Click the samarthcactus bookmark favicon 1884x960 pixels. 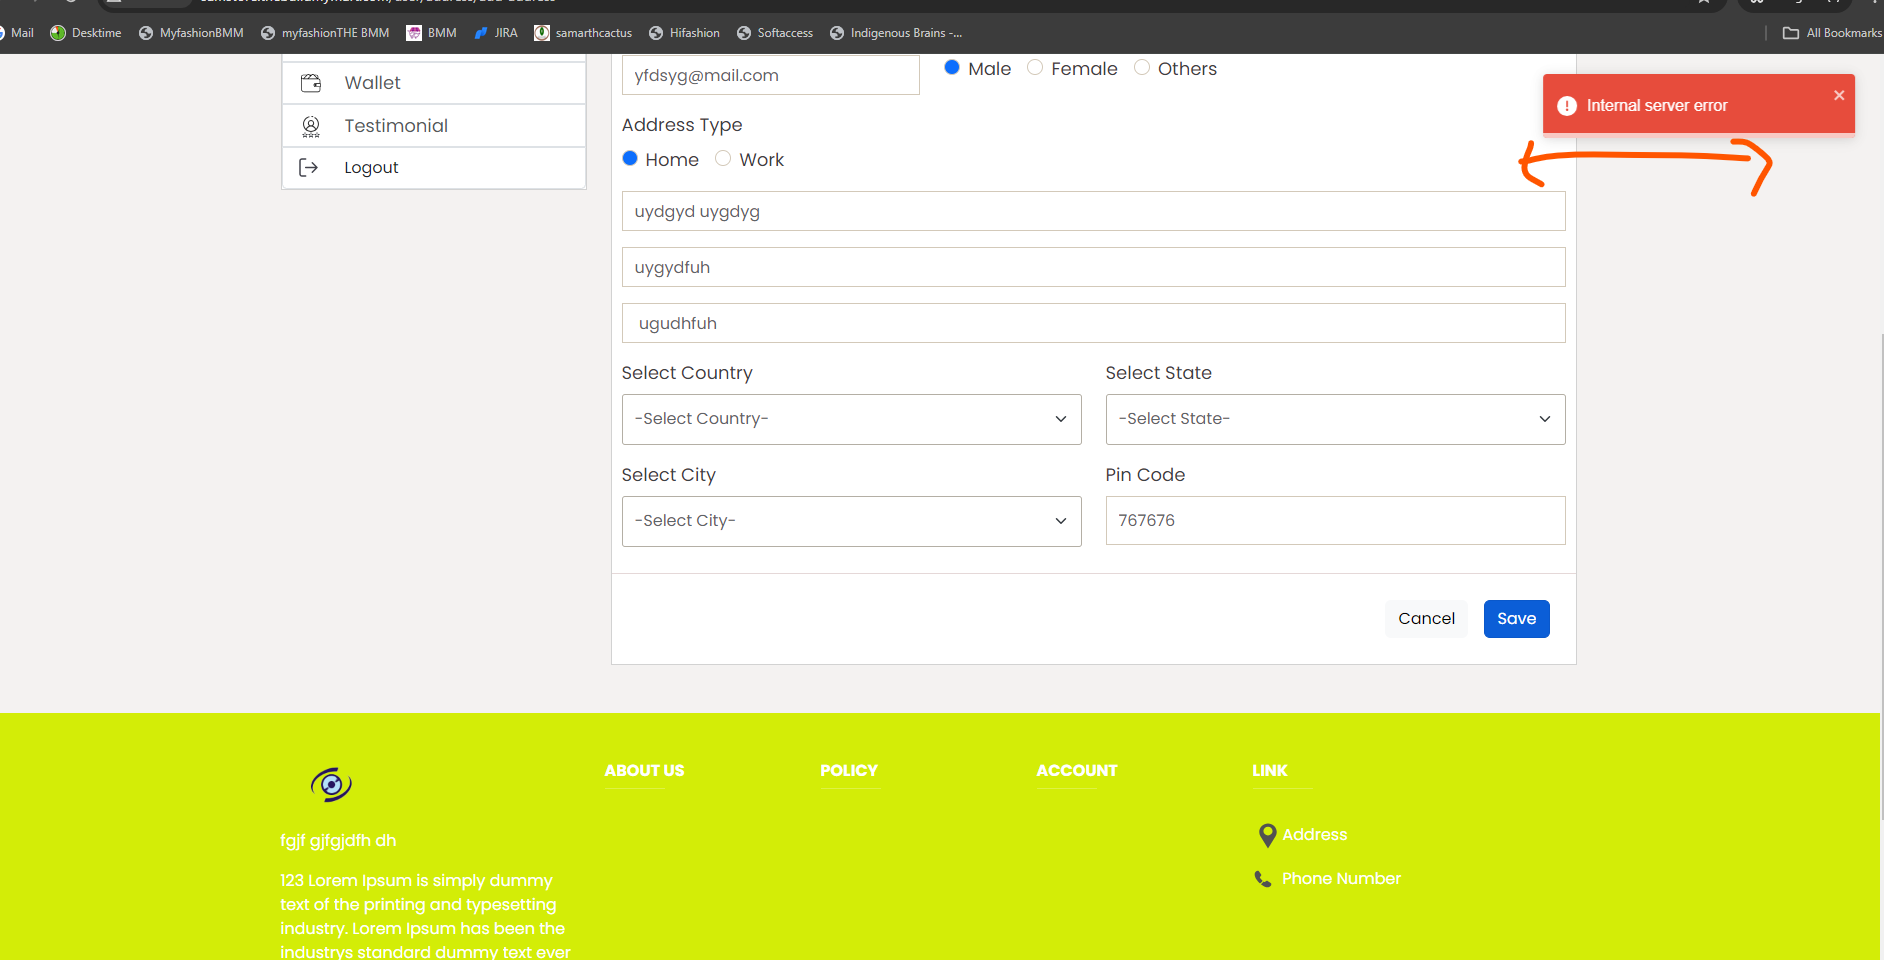pos(542,33)
